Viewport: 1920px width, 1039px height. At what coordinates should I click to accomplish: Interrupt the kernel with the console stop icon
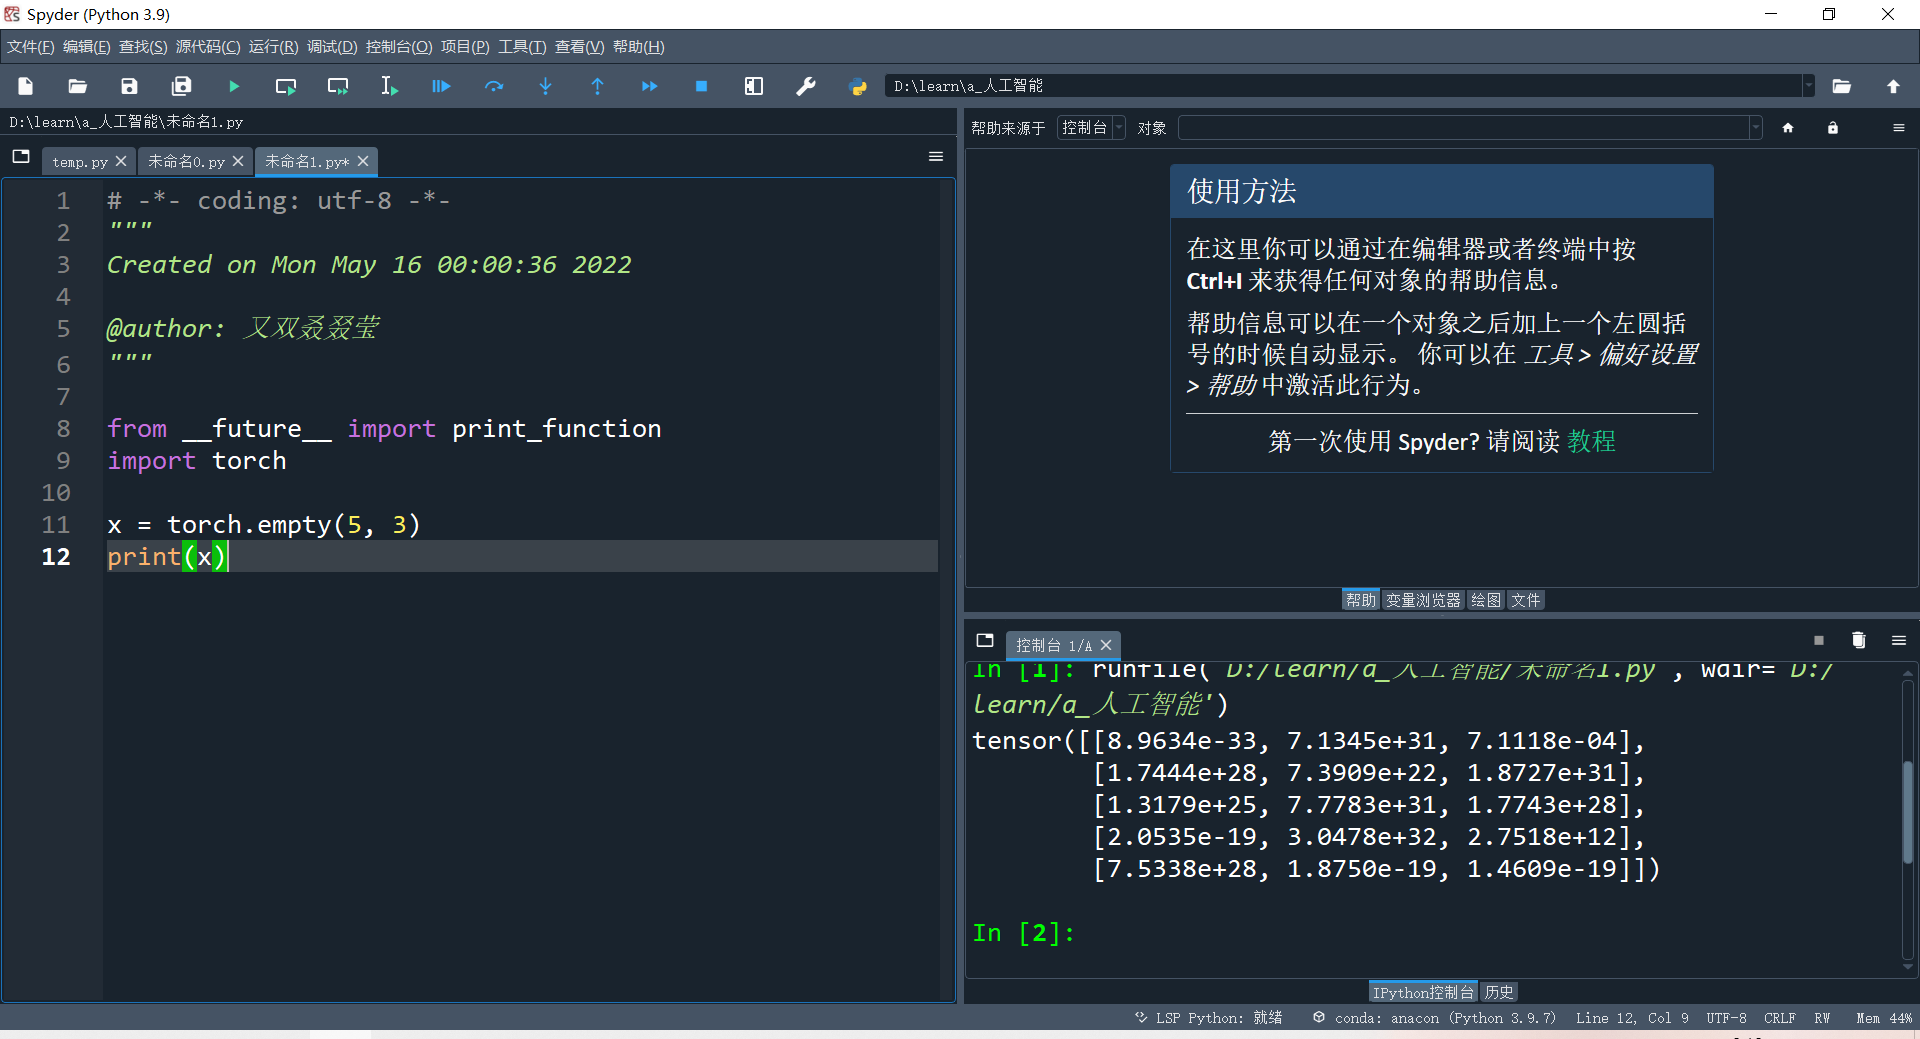(1819, 641)
